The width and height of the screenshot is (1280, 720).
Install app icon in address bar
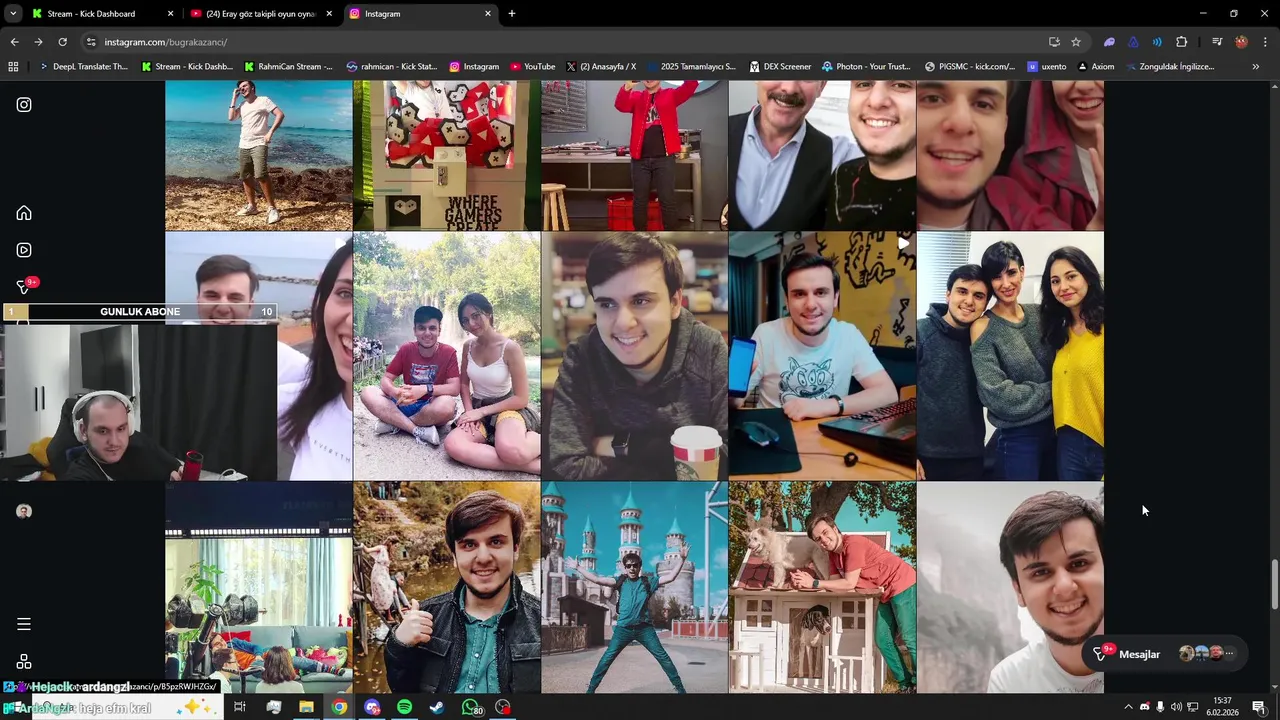click(x=1054, y=42)
